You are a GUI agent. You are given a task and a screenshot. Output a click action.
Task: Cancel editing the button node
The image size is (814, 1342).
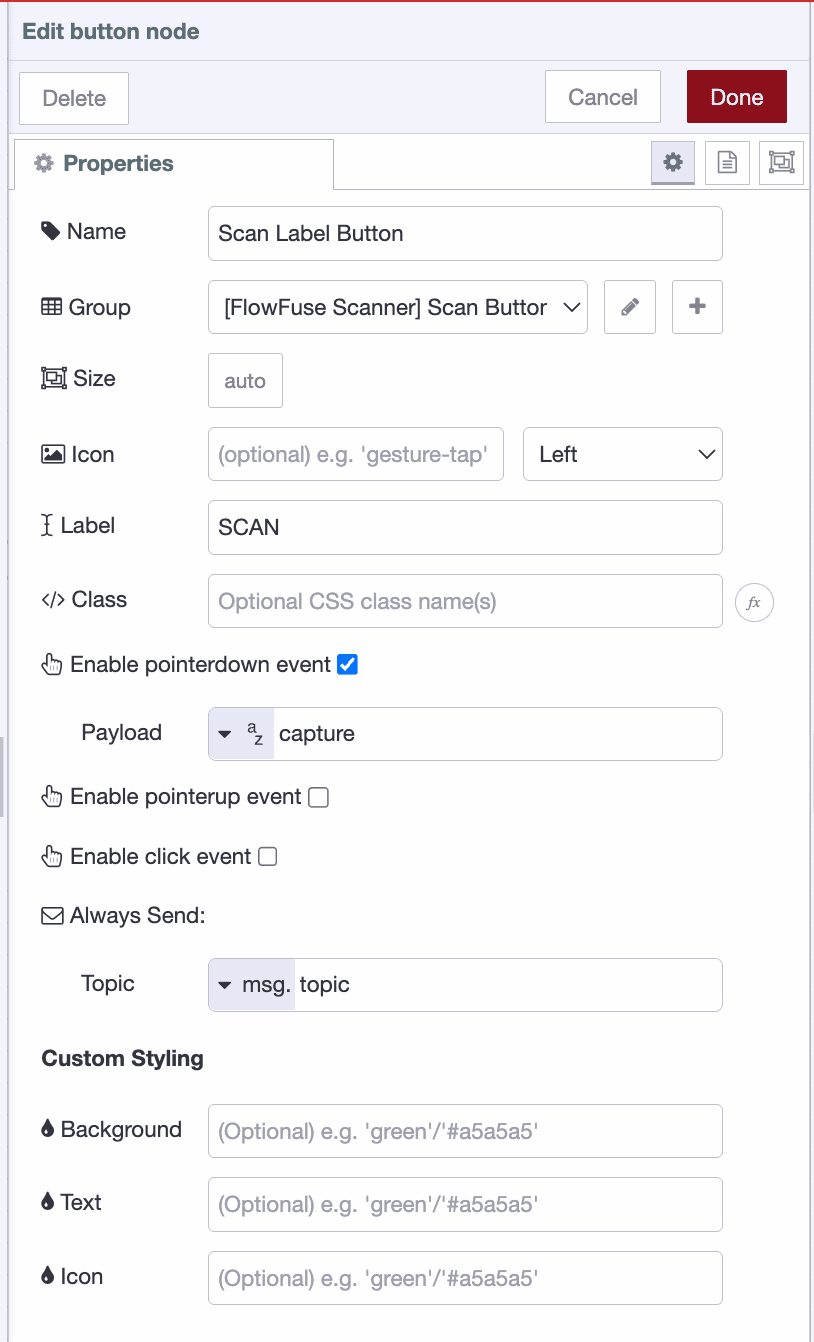[x=601, y=96]
